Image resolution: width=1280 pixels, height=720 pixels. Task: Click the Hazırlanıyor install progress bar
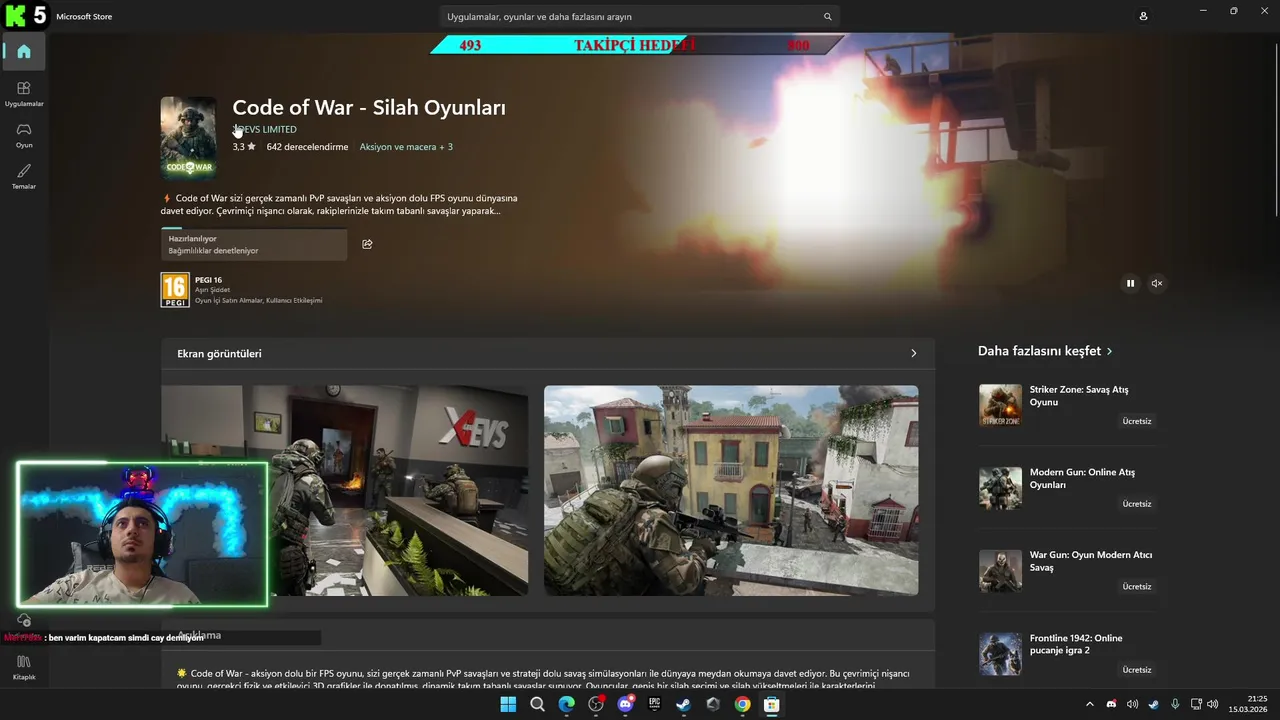tap(254, 245)
